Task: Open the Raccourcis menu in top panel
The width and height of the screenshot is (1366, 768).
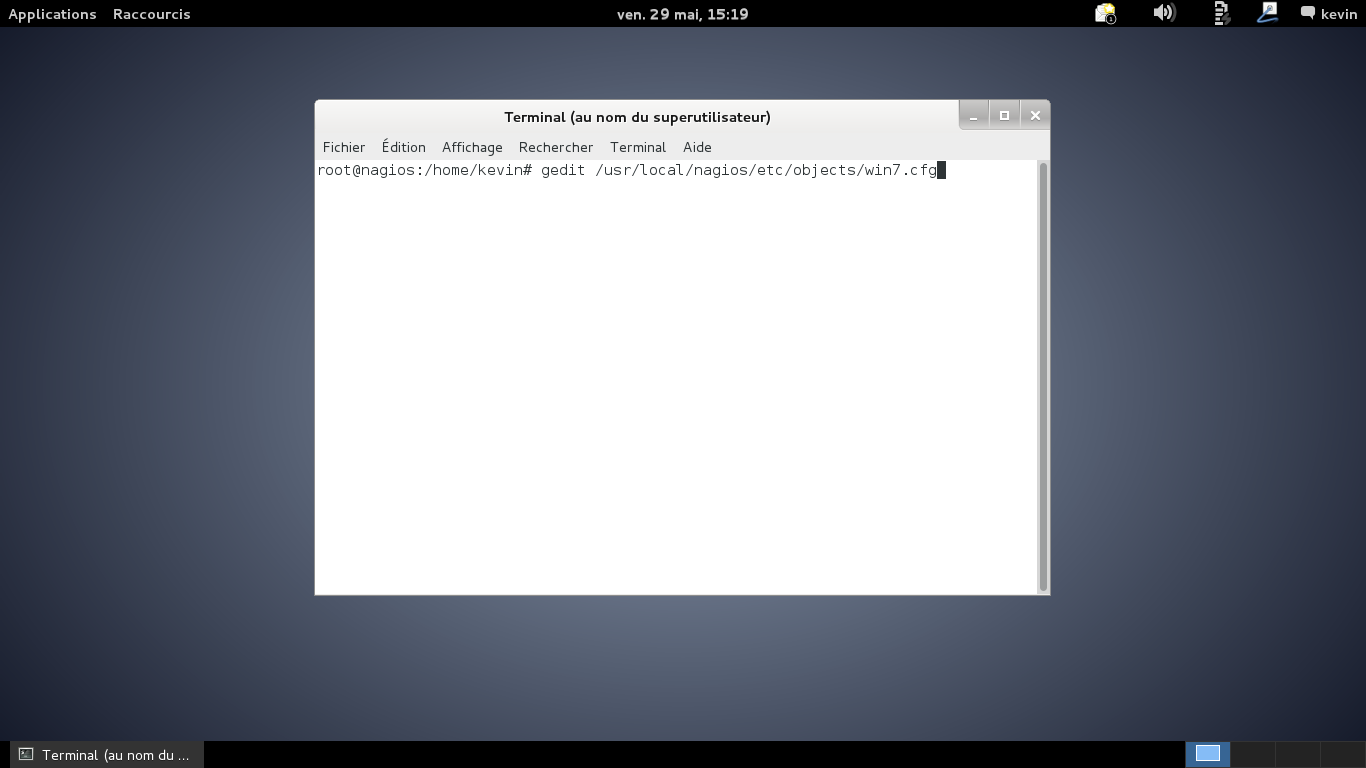Action: (152, 14)
